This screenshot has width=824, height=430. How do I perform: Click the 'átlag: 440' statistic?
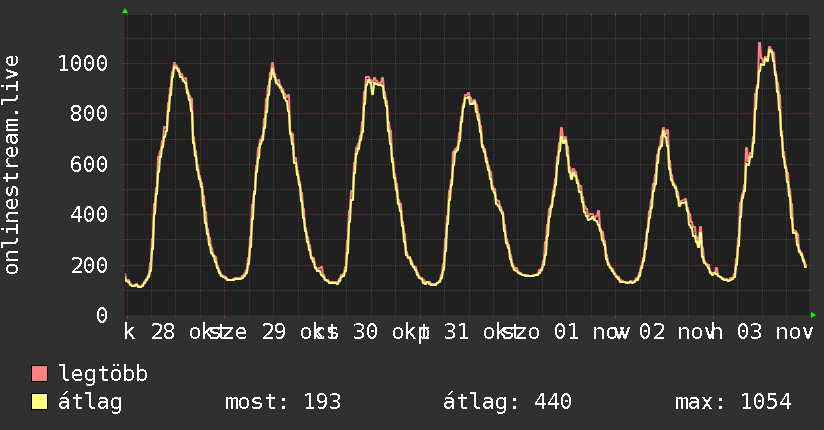[507, 402]
